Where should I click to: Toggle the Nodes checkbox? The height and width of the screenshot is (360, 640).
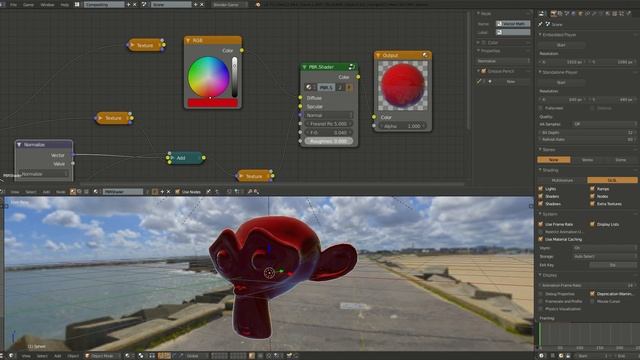point(592,196)
